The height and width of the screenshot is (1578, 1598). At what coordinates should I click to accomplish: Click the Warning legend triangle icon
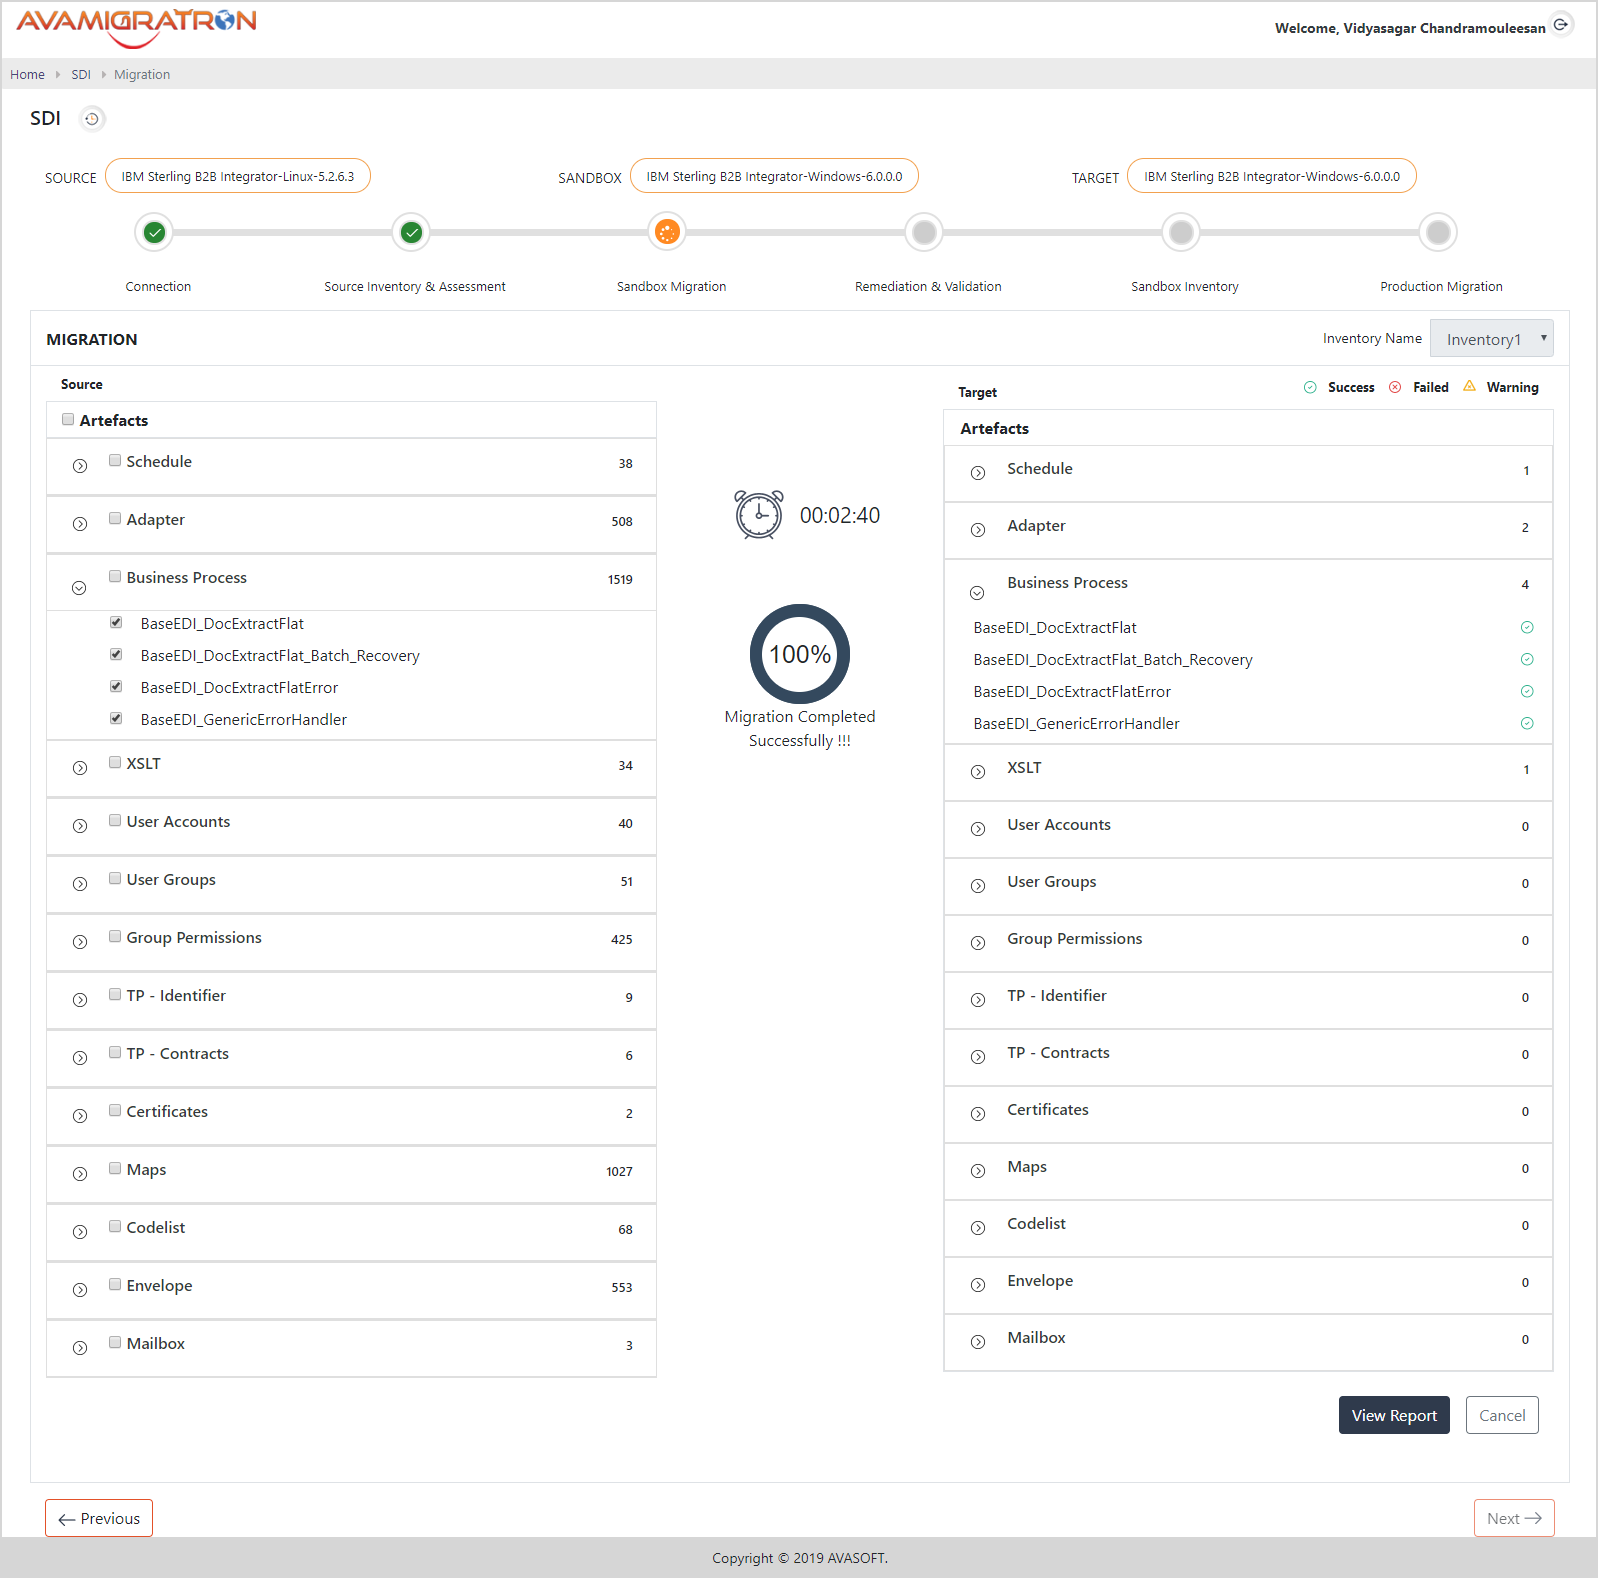point(1469,387)
